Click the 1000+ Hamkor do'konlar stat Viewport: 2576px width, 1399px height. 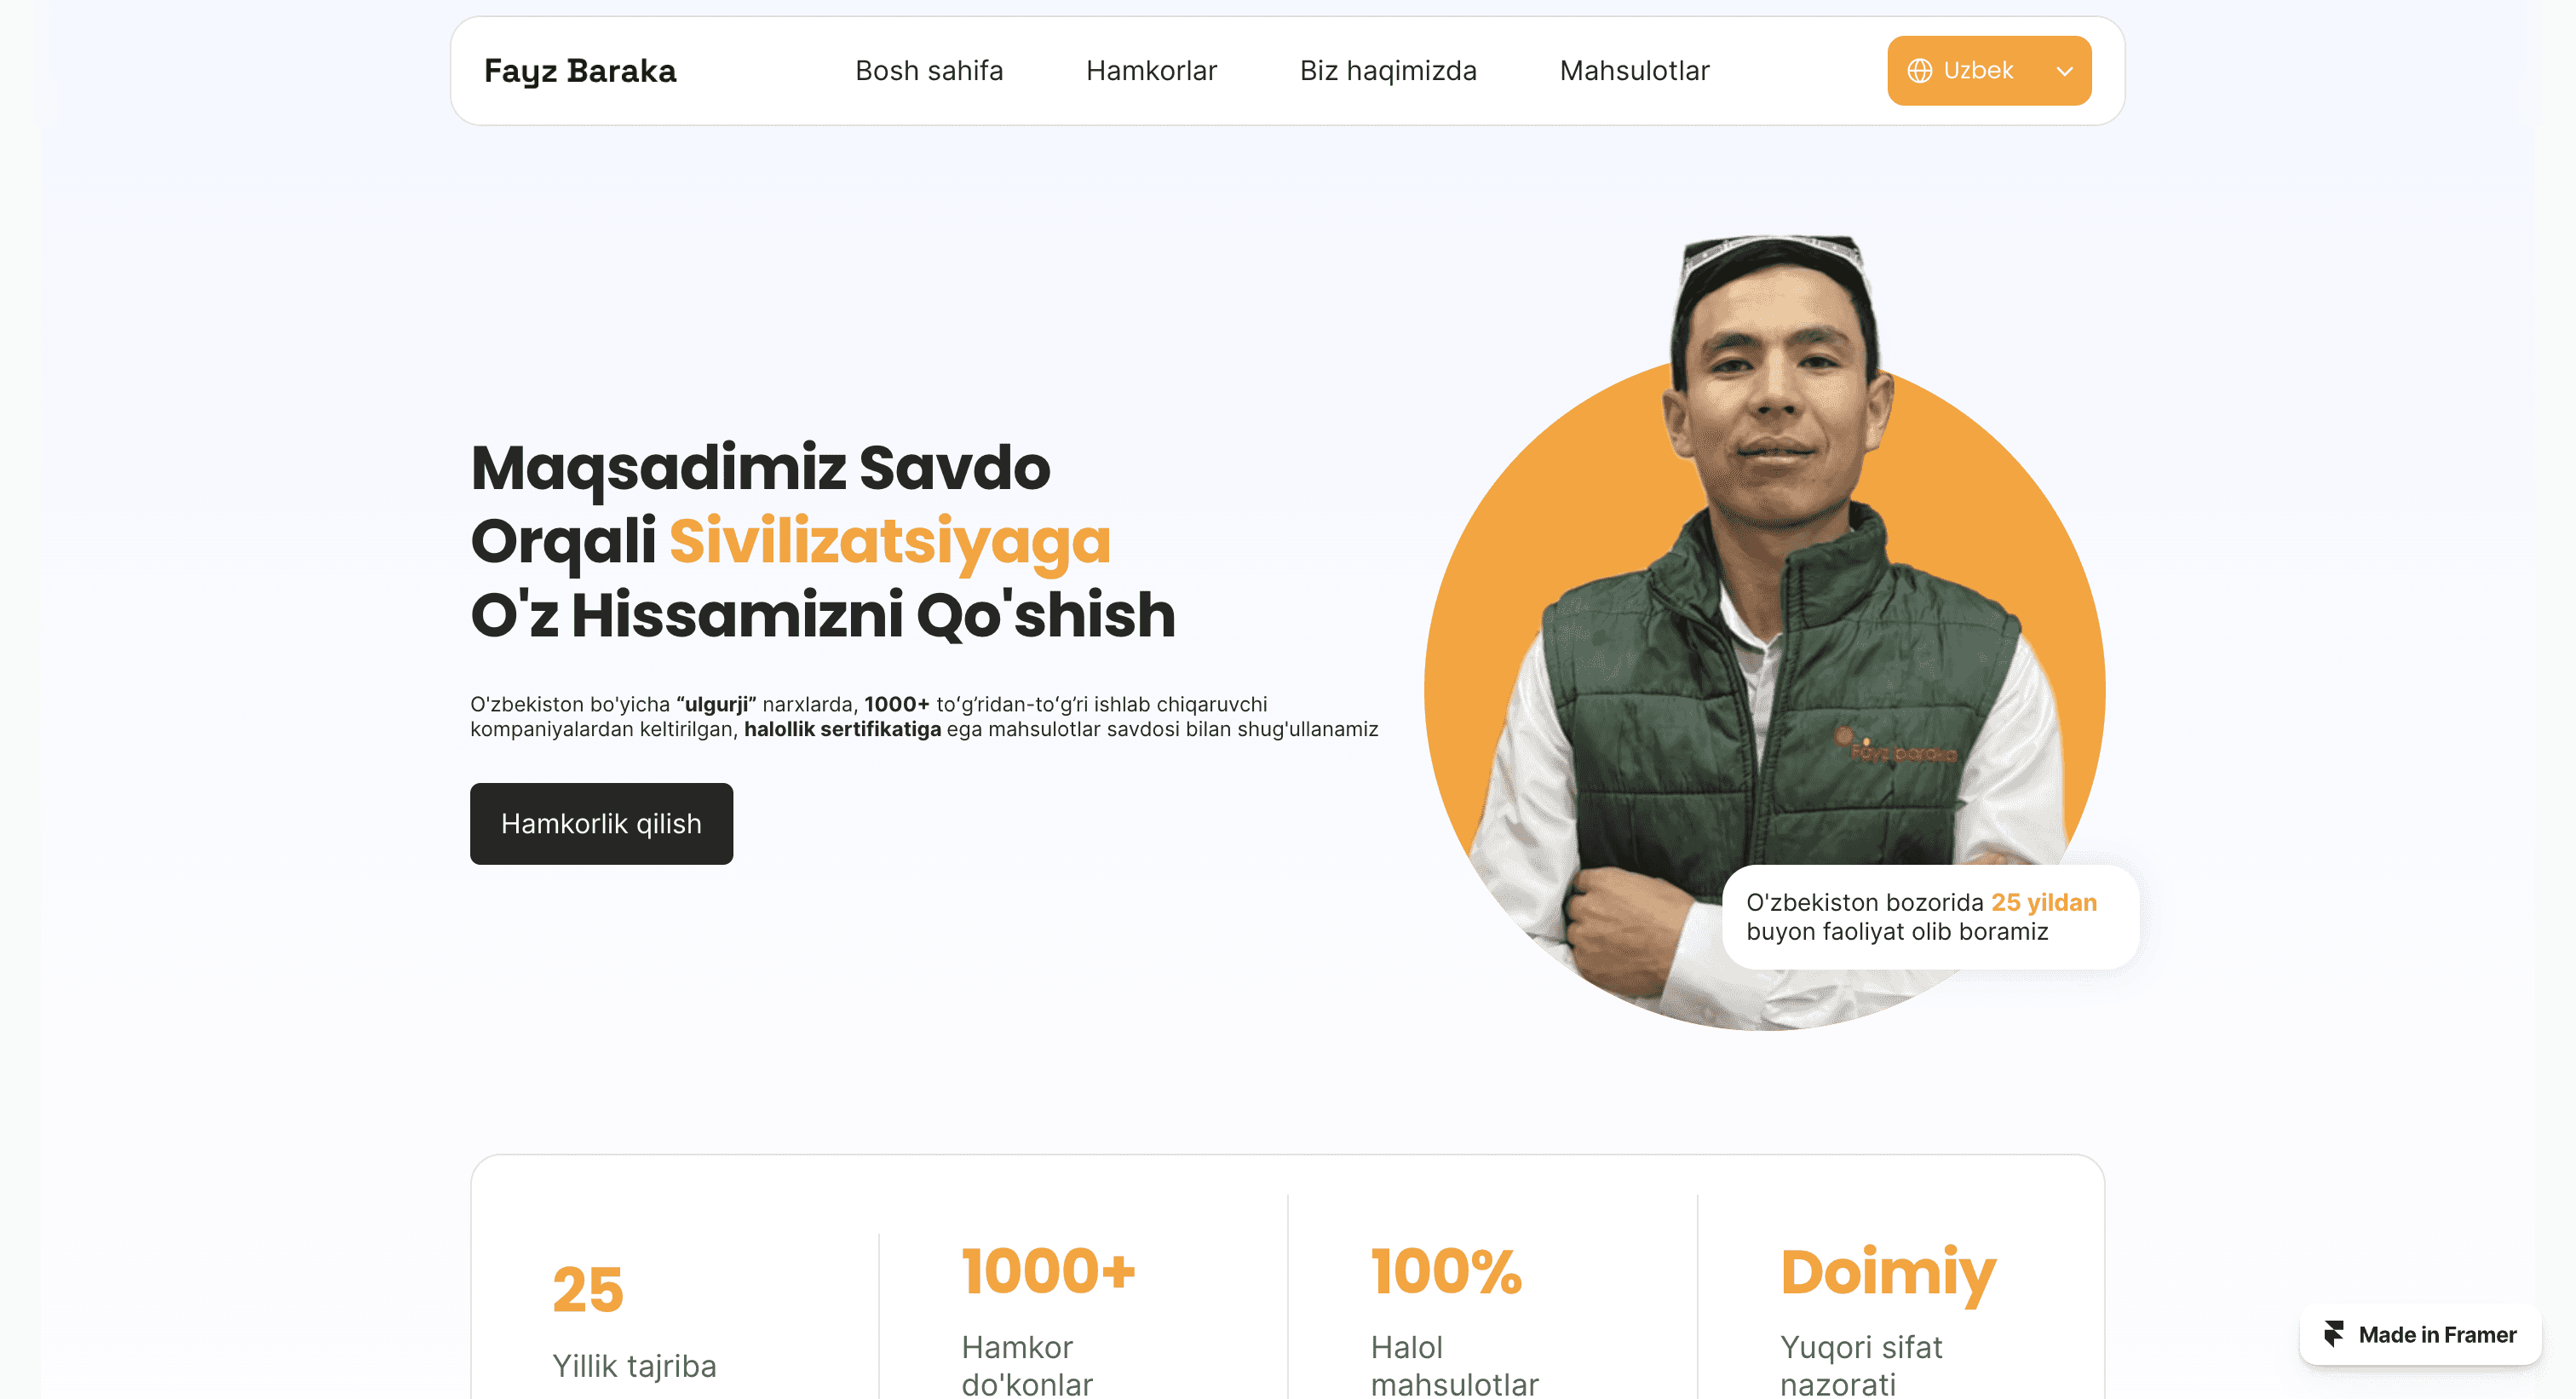[x=1047, y=1320]
